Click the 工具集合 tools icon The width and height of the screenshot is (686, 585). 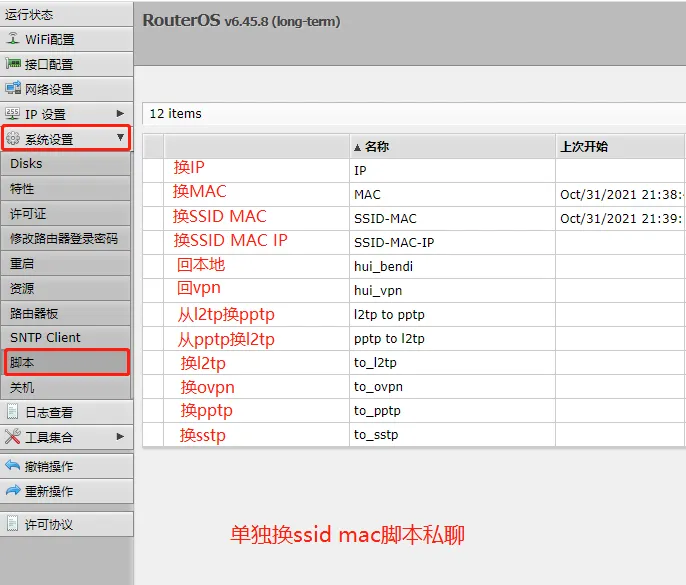13,436
